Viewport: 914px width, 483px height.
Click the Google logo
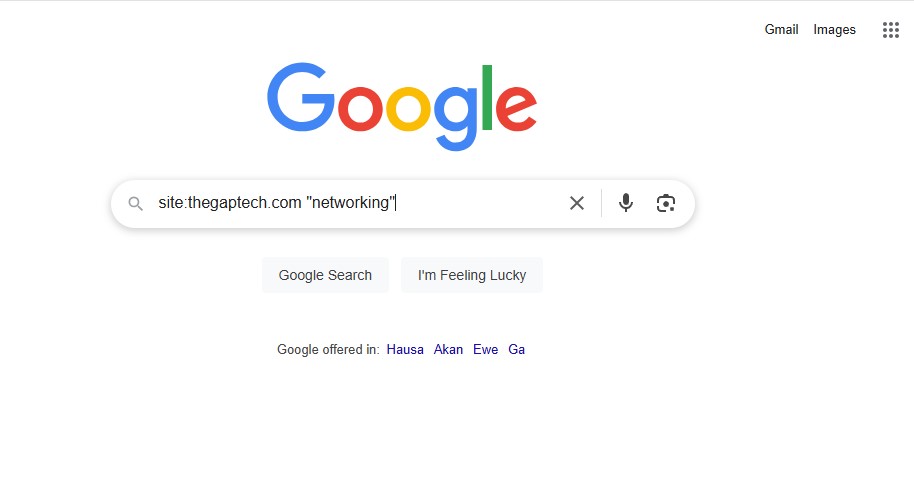402,107
